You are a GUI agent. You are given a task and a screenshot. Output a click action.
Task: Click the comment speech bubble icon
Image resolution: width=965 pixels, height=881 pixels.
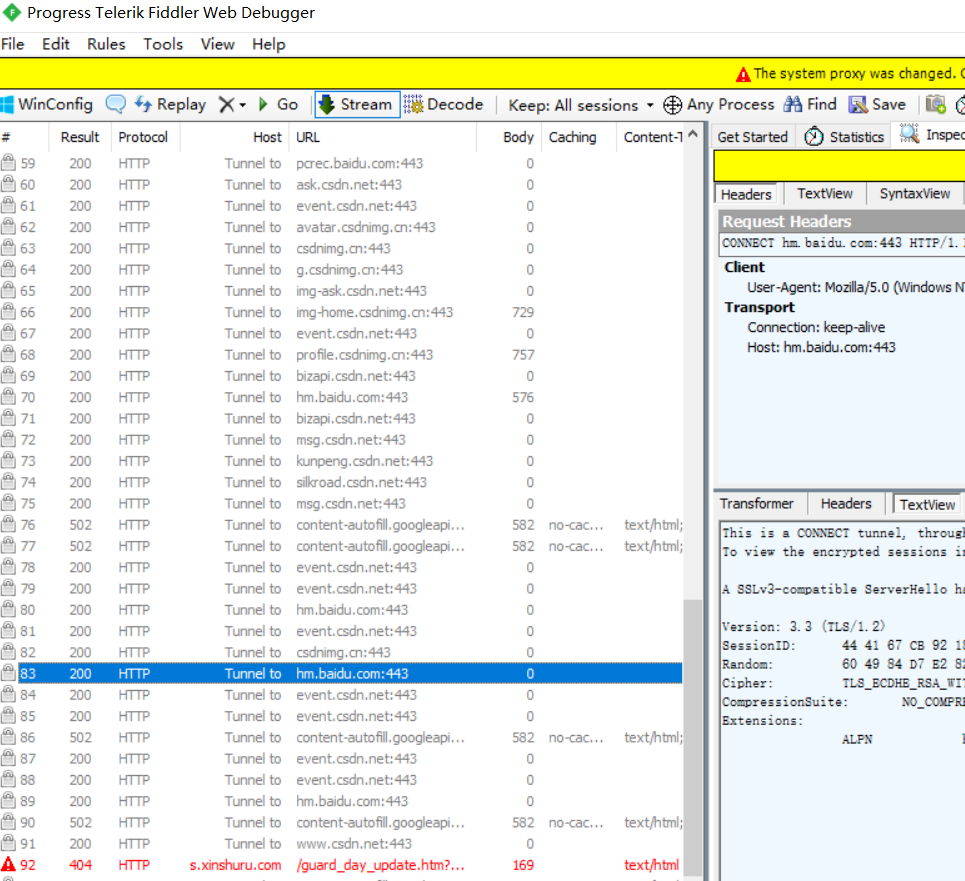pos(115,104)
